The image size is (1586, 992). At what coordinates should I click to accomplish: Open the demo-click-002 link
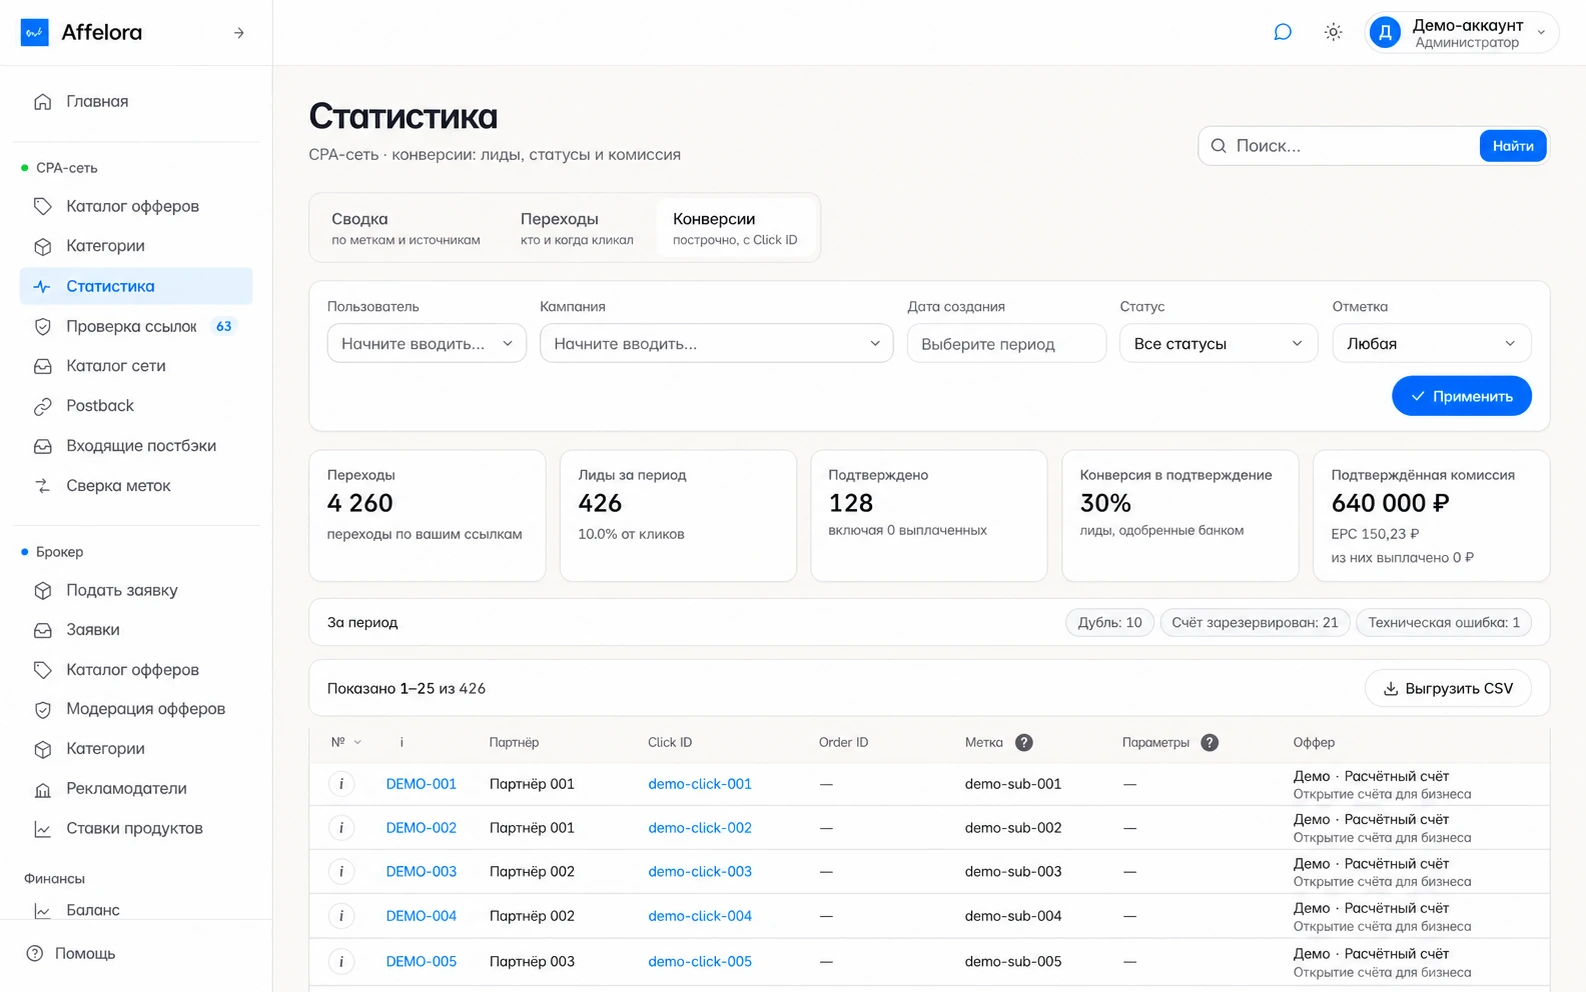700,828
